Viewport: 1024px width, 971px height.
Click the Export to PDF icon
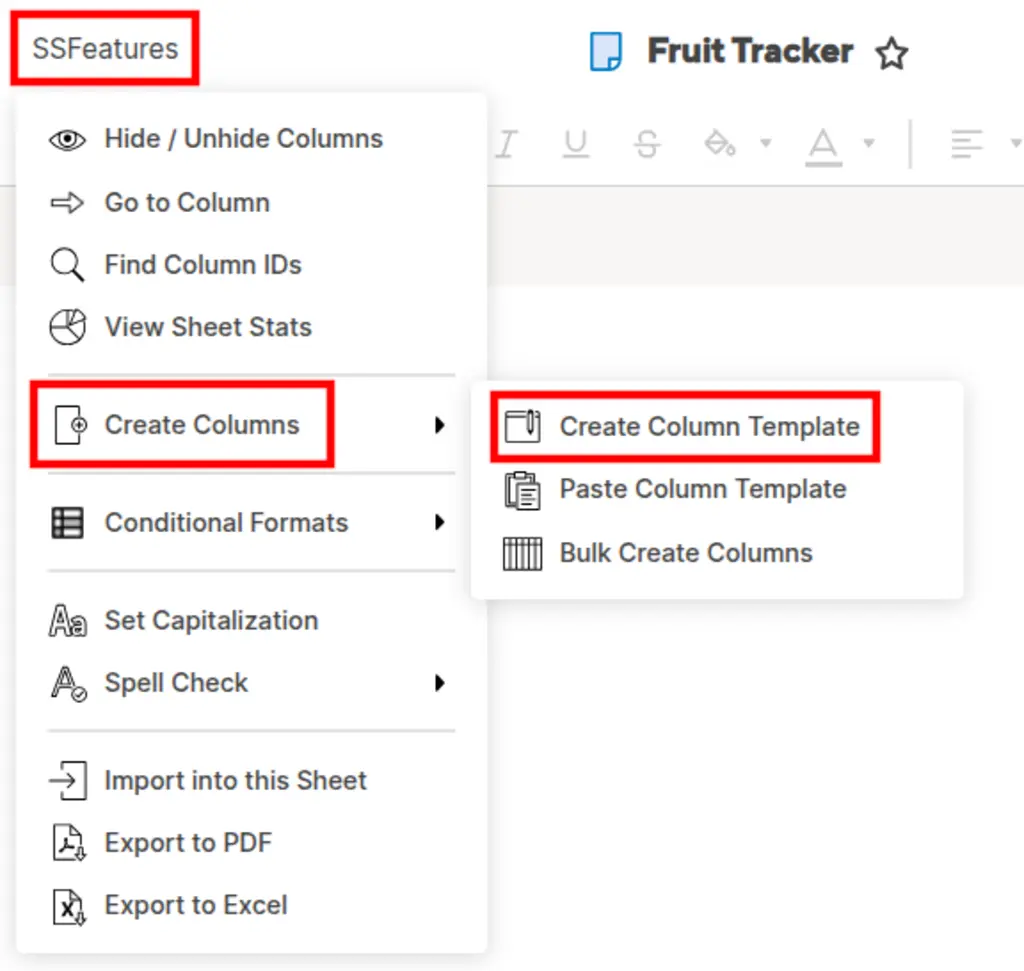pyautogui.click(x=68, y=843)
